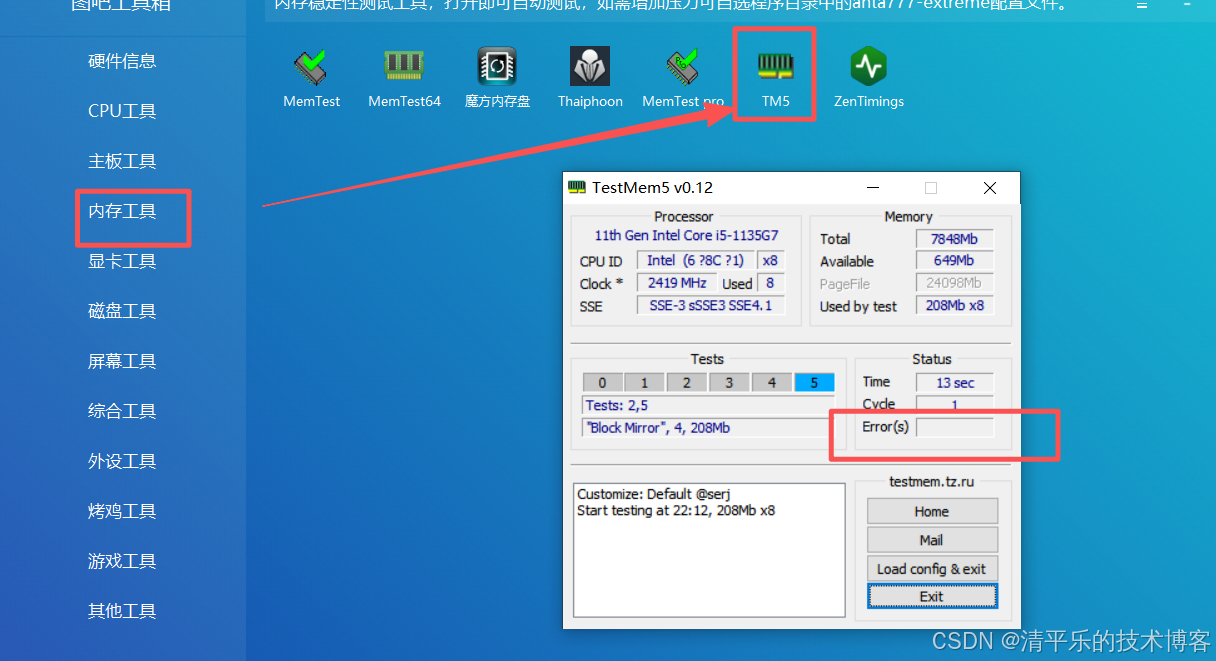Click the TestMem5 title bar icon
Screen dimensions: 1216x661
(577, 187)
